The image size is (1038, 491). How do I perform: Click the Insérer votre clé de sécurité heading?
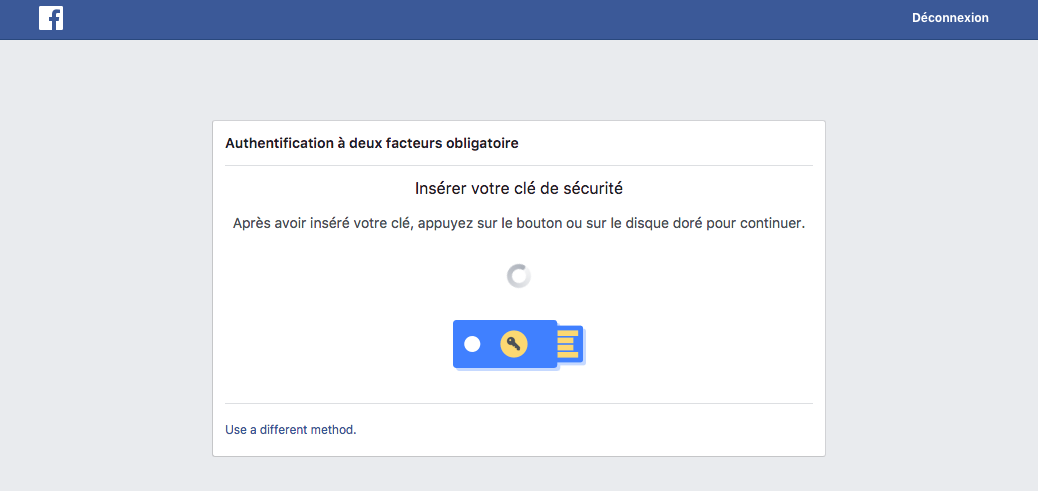pos(519,189)
